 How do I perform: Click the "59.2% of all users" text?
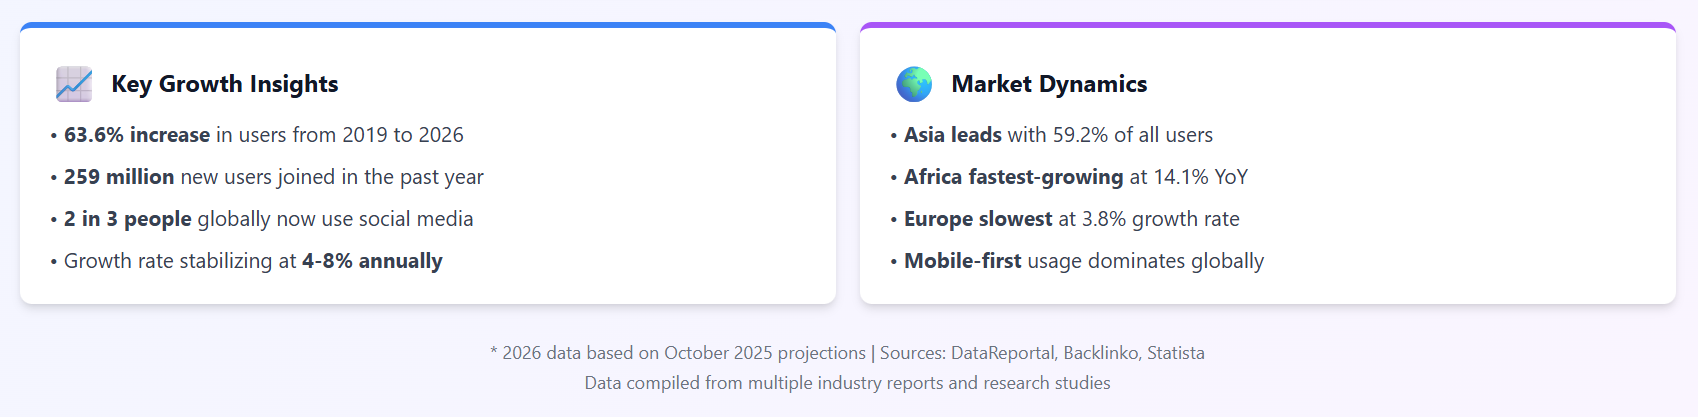click(1133, 135)
